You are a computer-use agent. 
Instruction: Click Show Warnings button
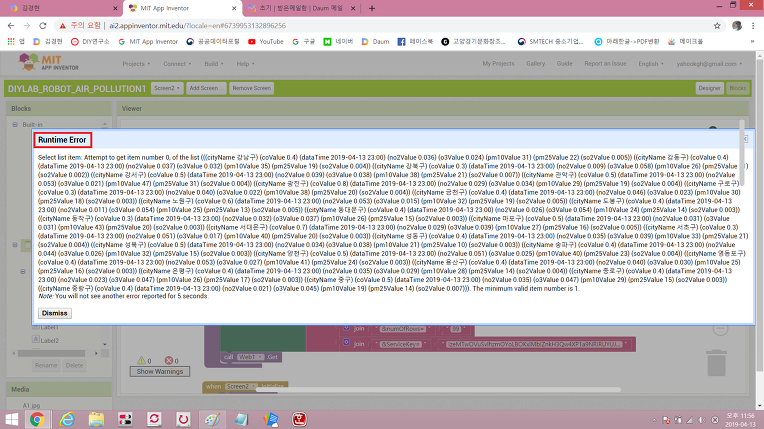[x=160, y=371]
